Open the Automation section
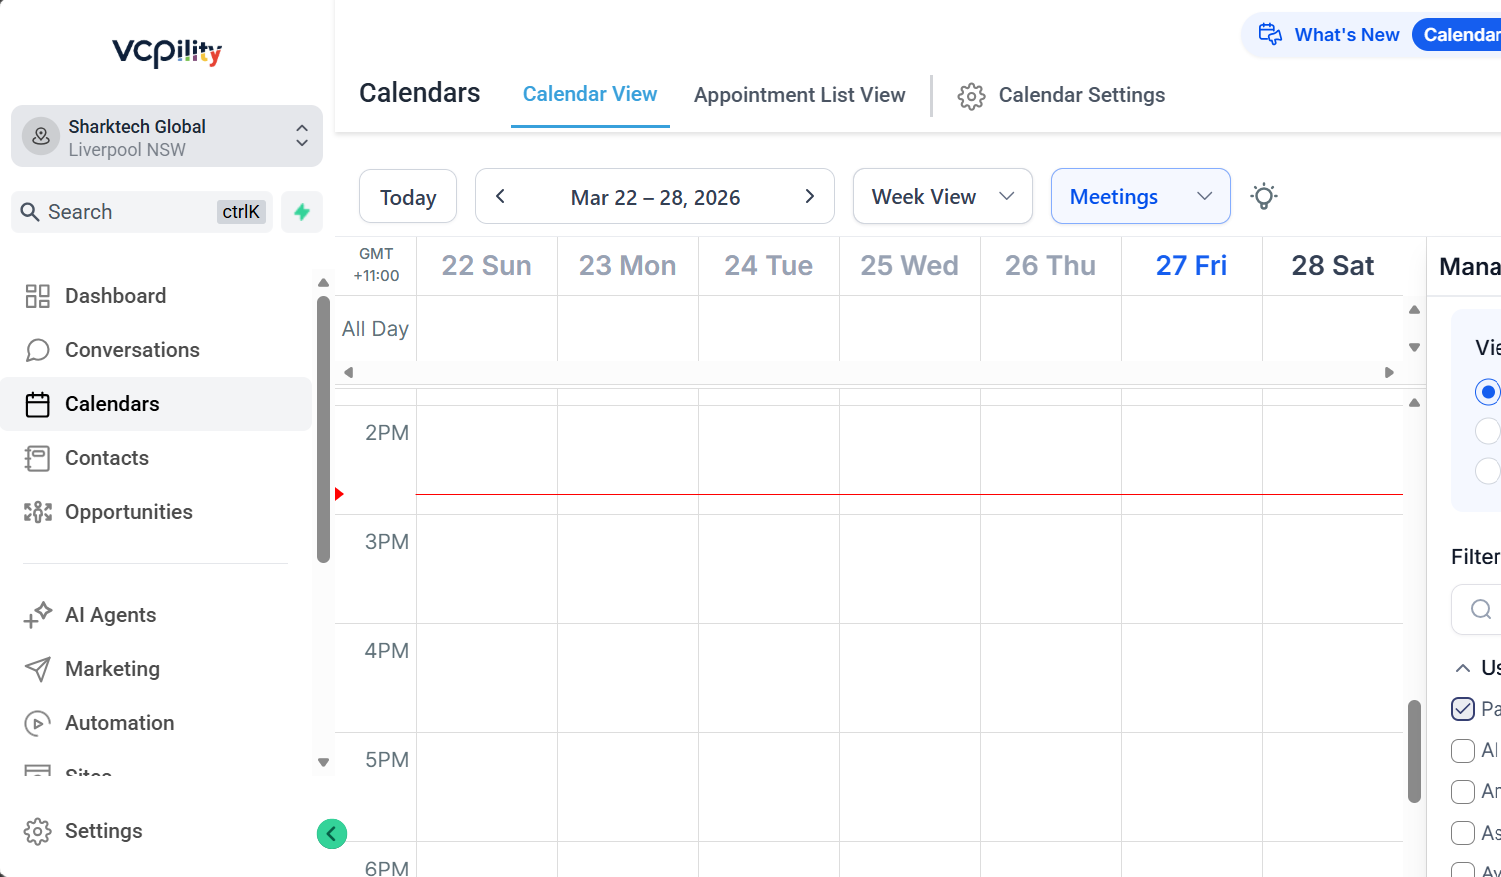This screenshot has height=877, width=1501. point(118,722)
